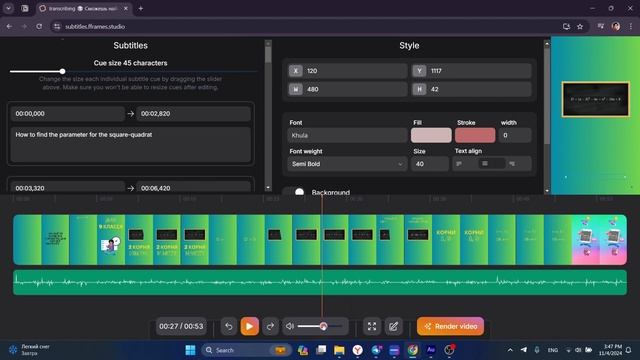640x360 pixels.
Task: Edit the font Size field
Action: point(430,164)
